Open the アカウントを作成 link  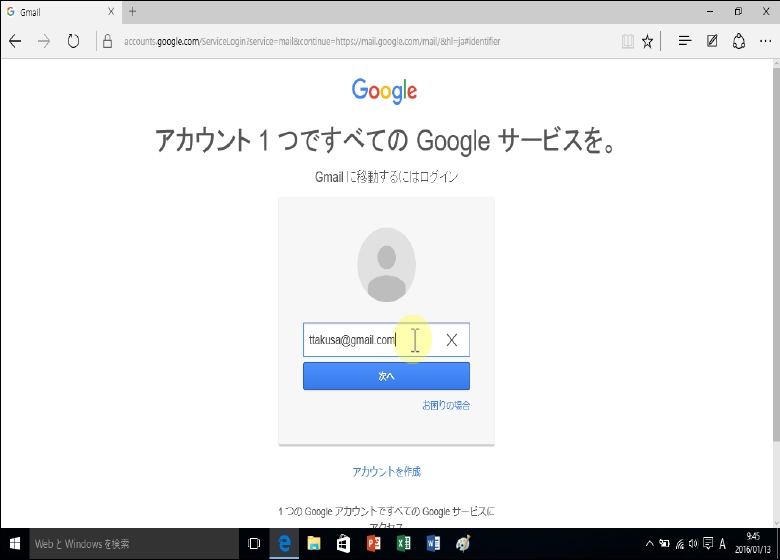(387, 471)
